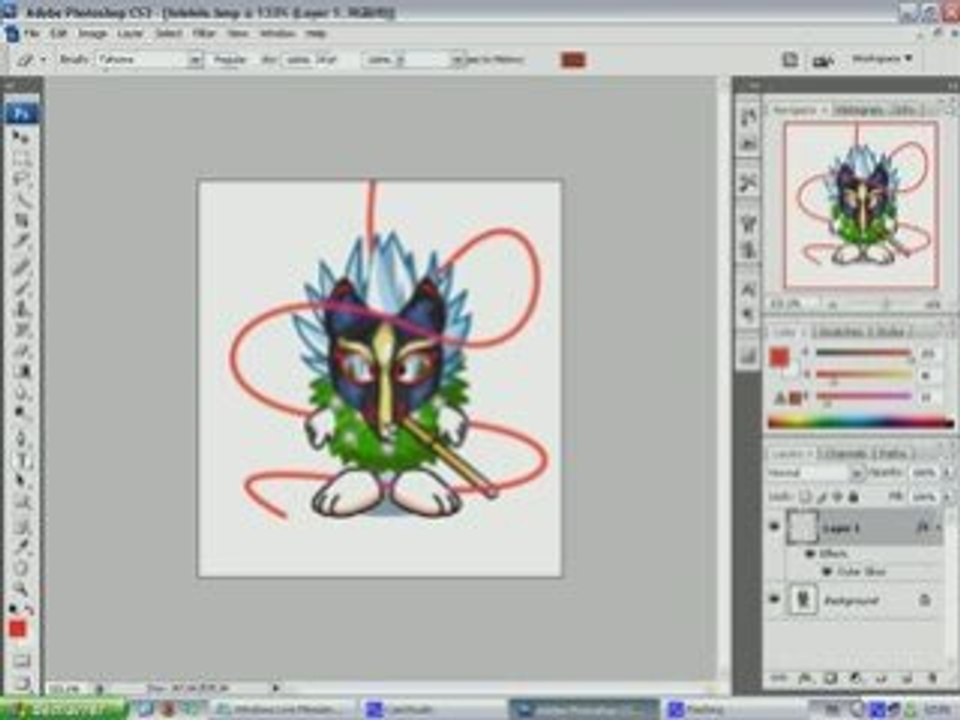Screen dimensions: 960x720
Task: Select the Clone Stamp tool
Action: [21, 307]
